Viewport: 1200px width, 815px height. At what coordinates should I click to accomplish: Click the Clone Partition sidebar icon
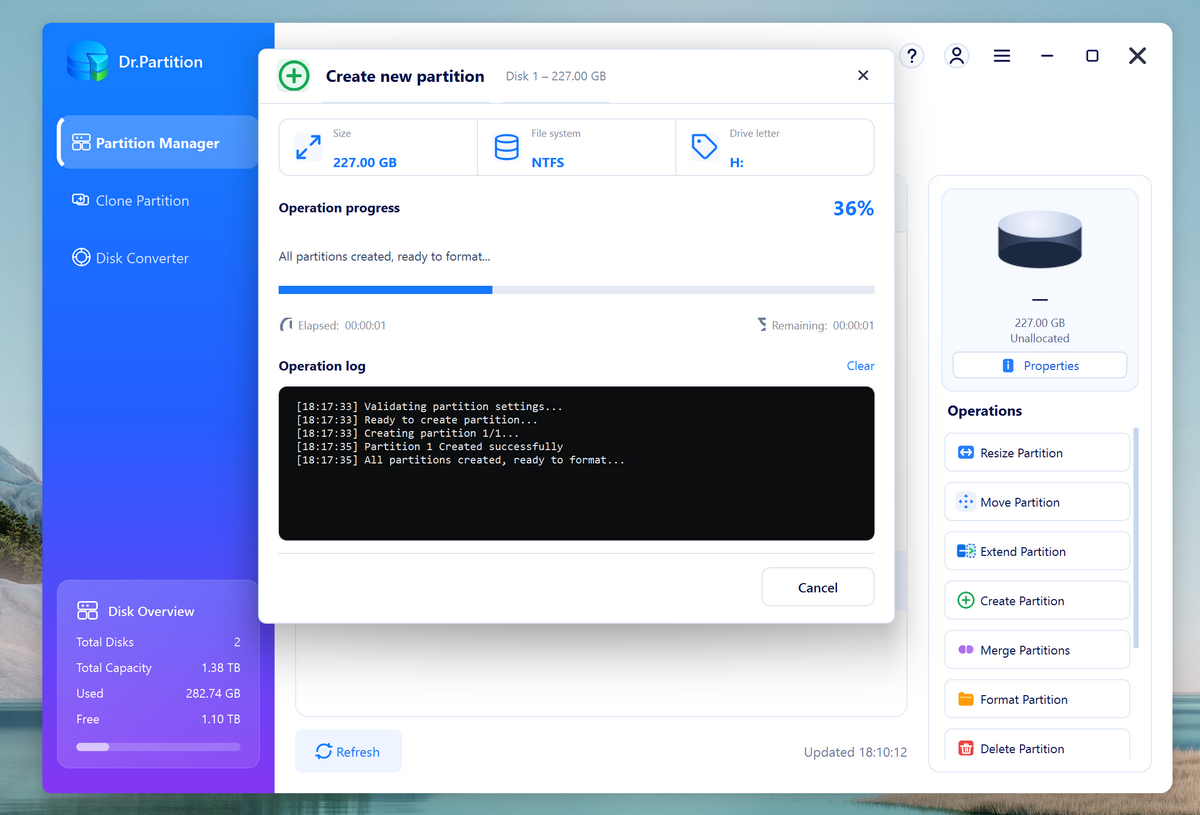[81, 200]
